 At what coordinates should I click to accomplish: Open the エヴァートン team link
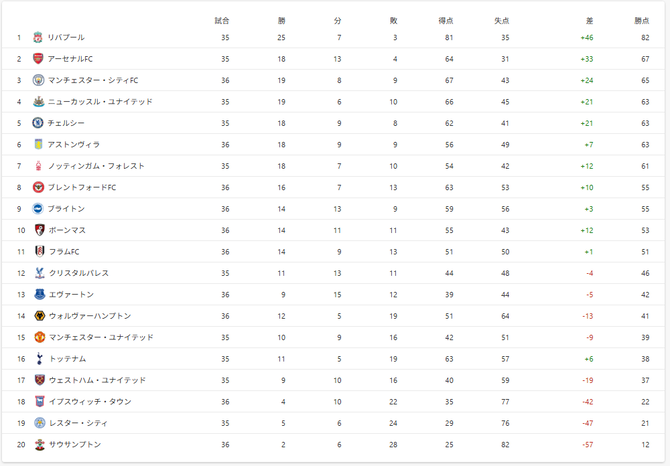71,295
